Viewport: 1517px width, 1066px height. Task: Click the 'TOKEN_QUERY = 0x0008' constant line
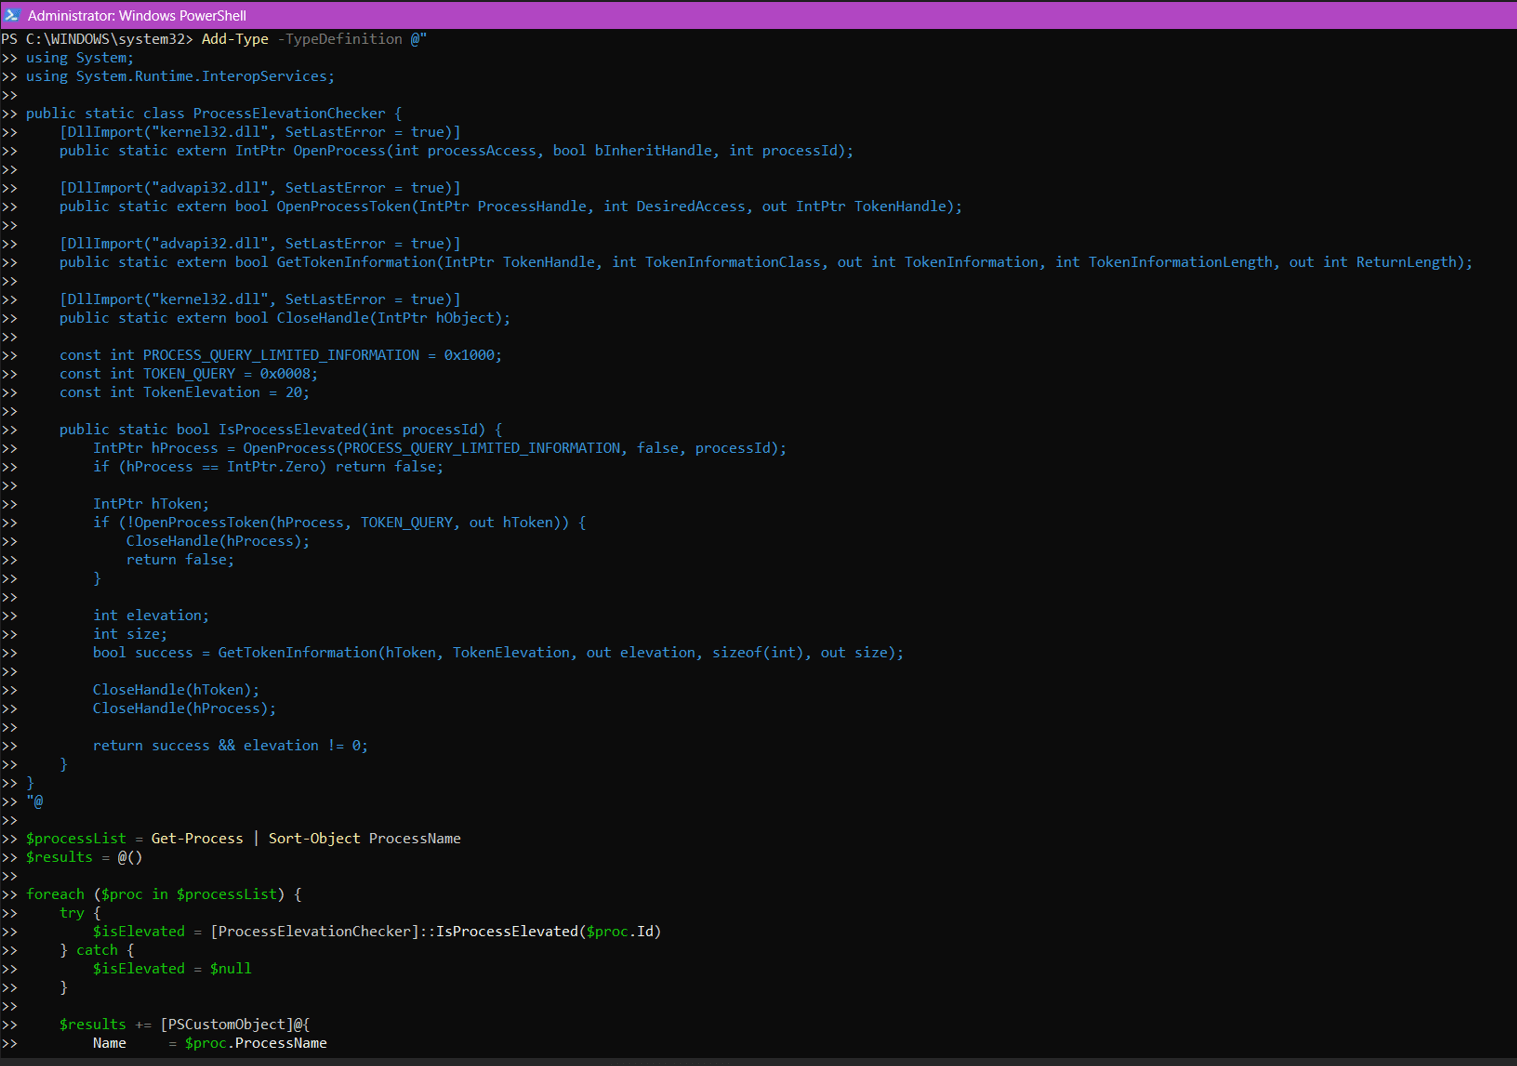point(188,374)
